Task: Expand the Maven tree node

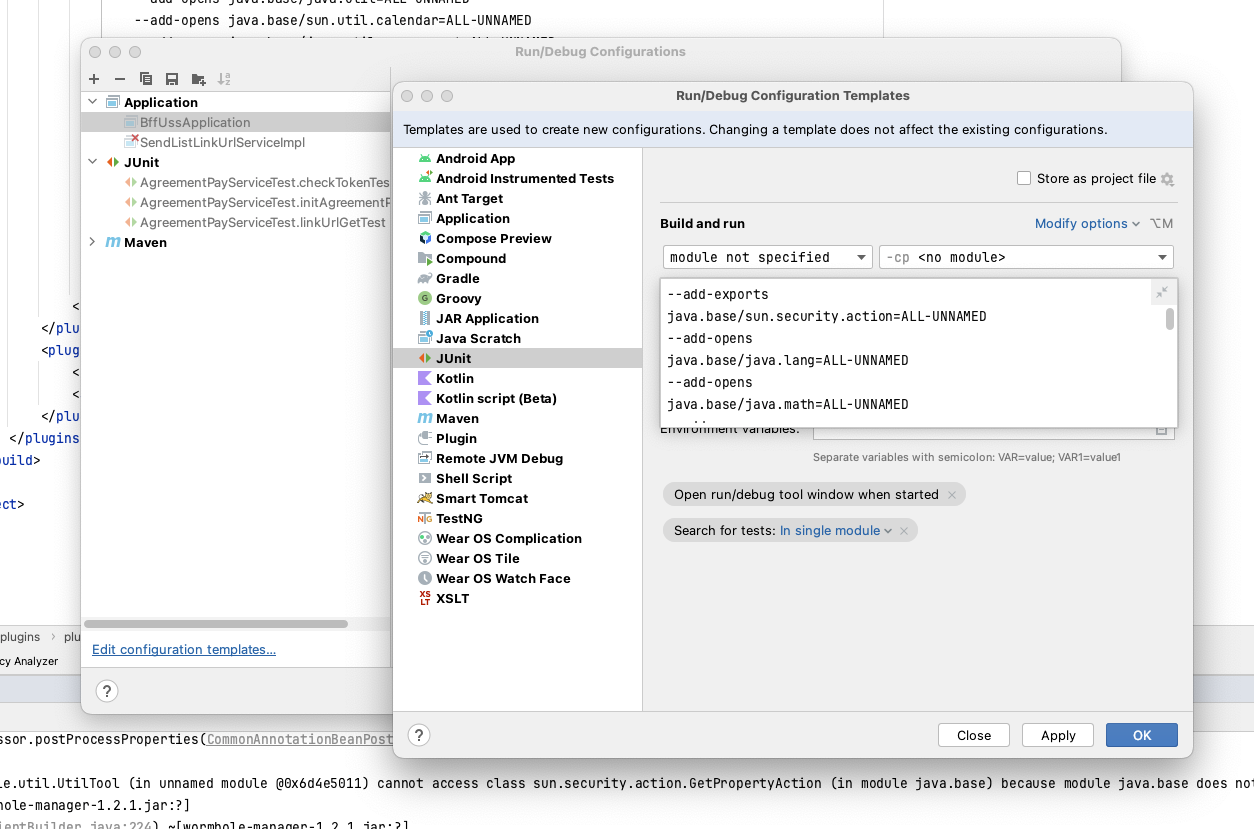Action: click(x=92, y=242)
